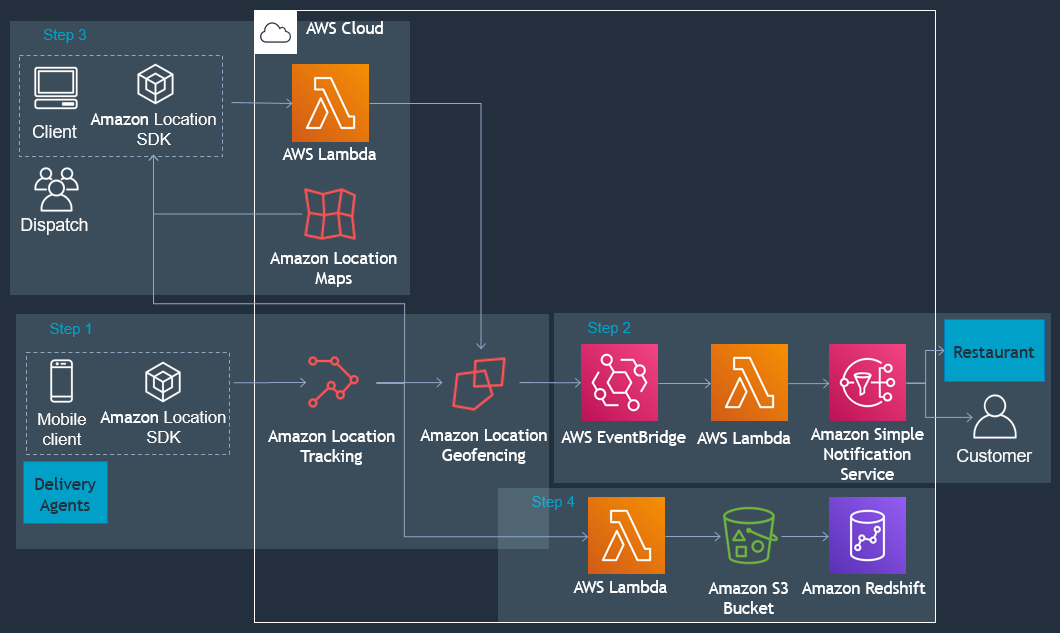This screenshot has width=1060, height=633.
Task: Click the Step 2 label
Action: [609, 328]
